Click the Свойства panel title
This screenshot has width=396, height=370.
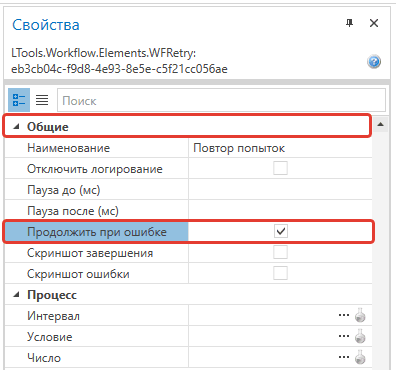(46, 25)
